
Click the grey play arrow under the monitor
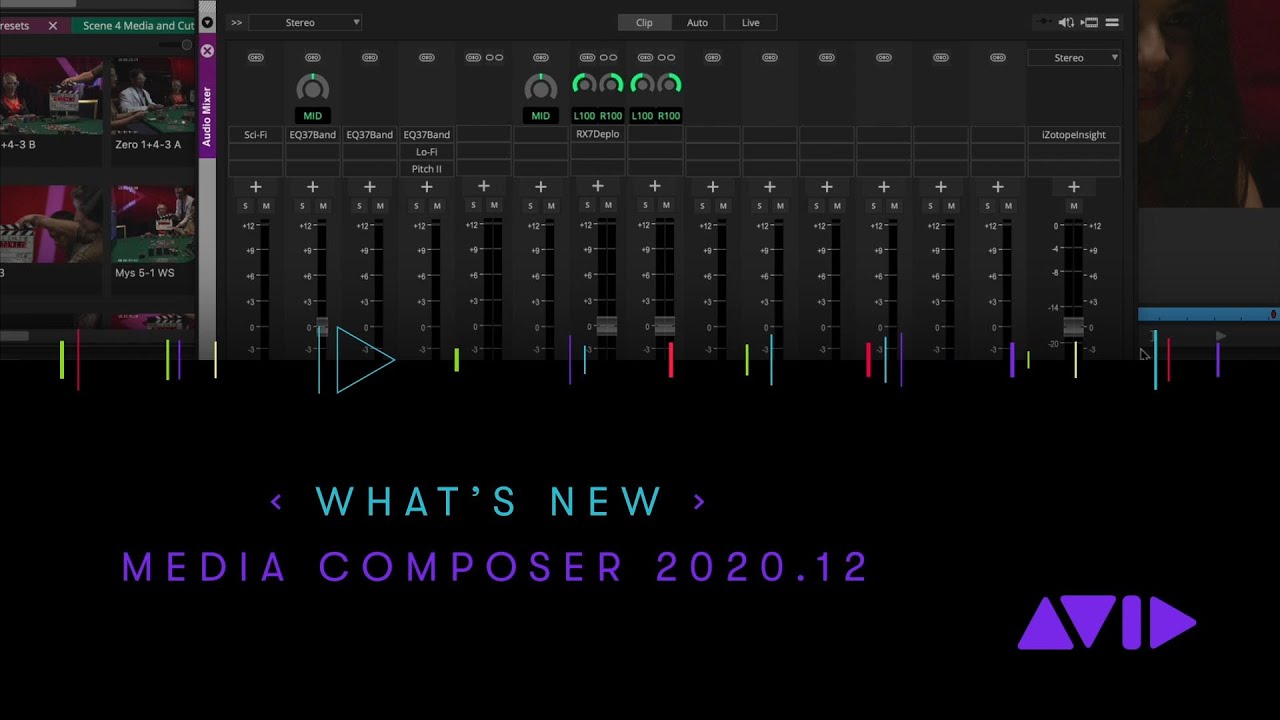[1220, 337]
